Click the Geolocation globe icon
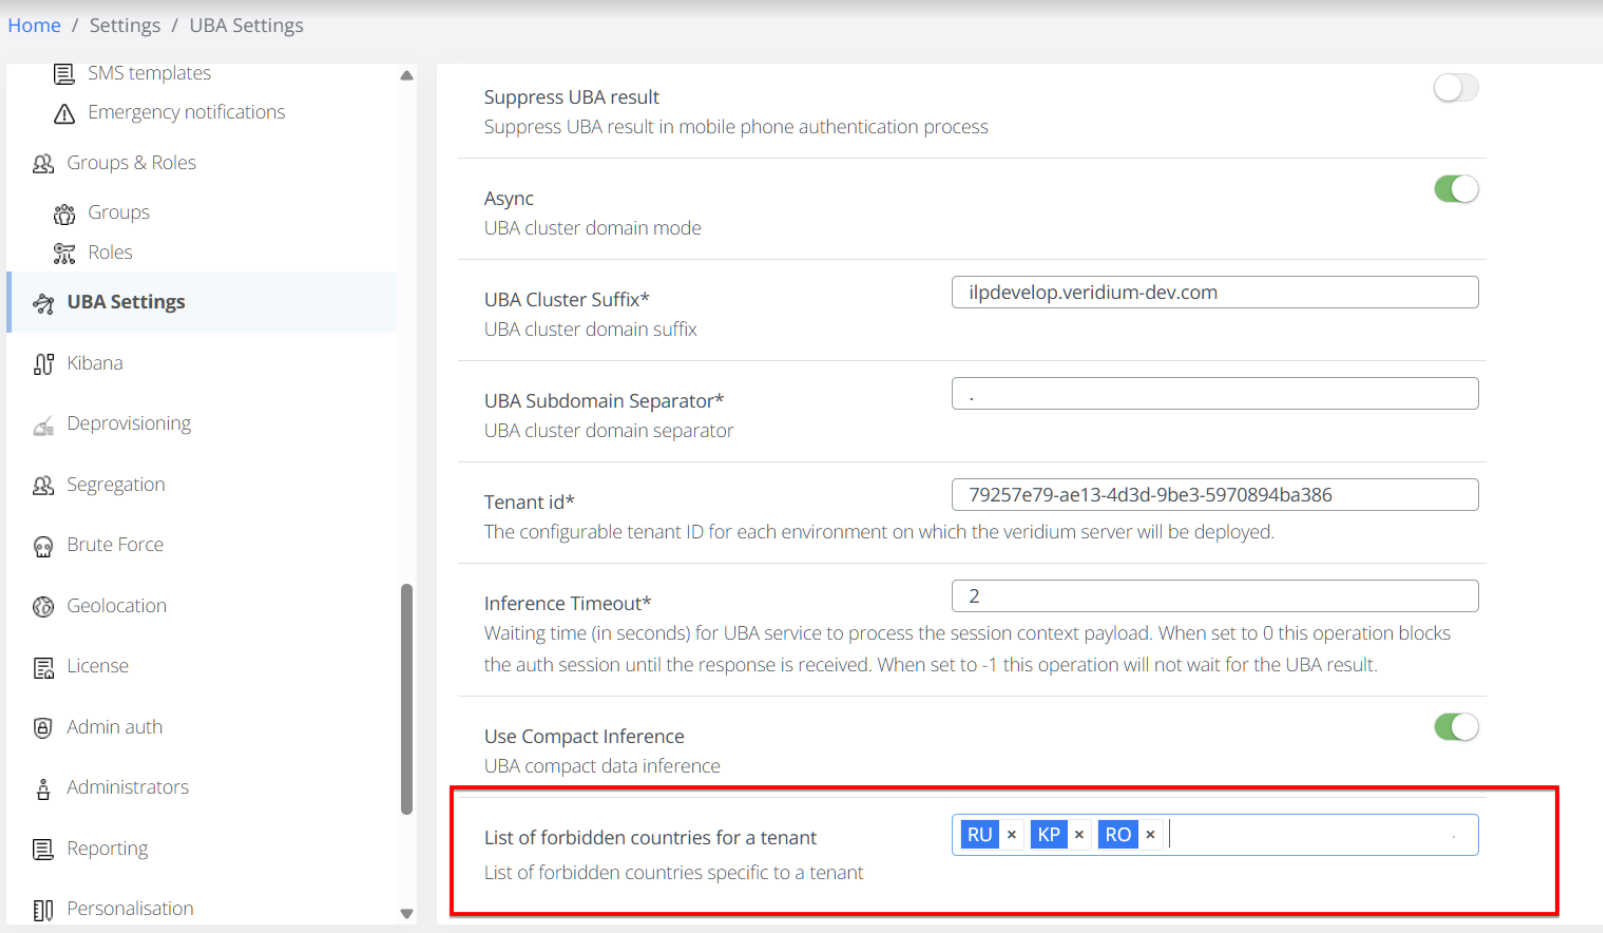 point(43,607)
